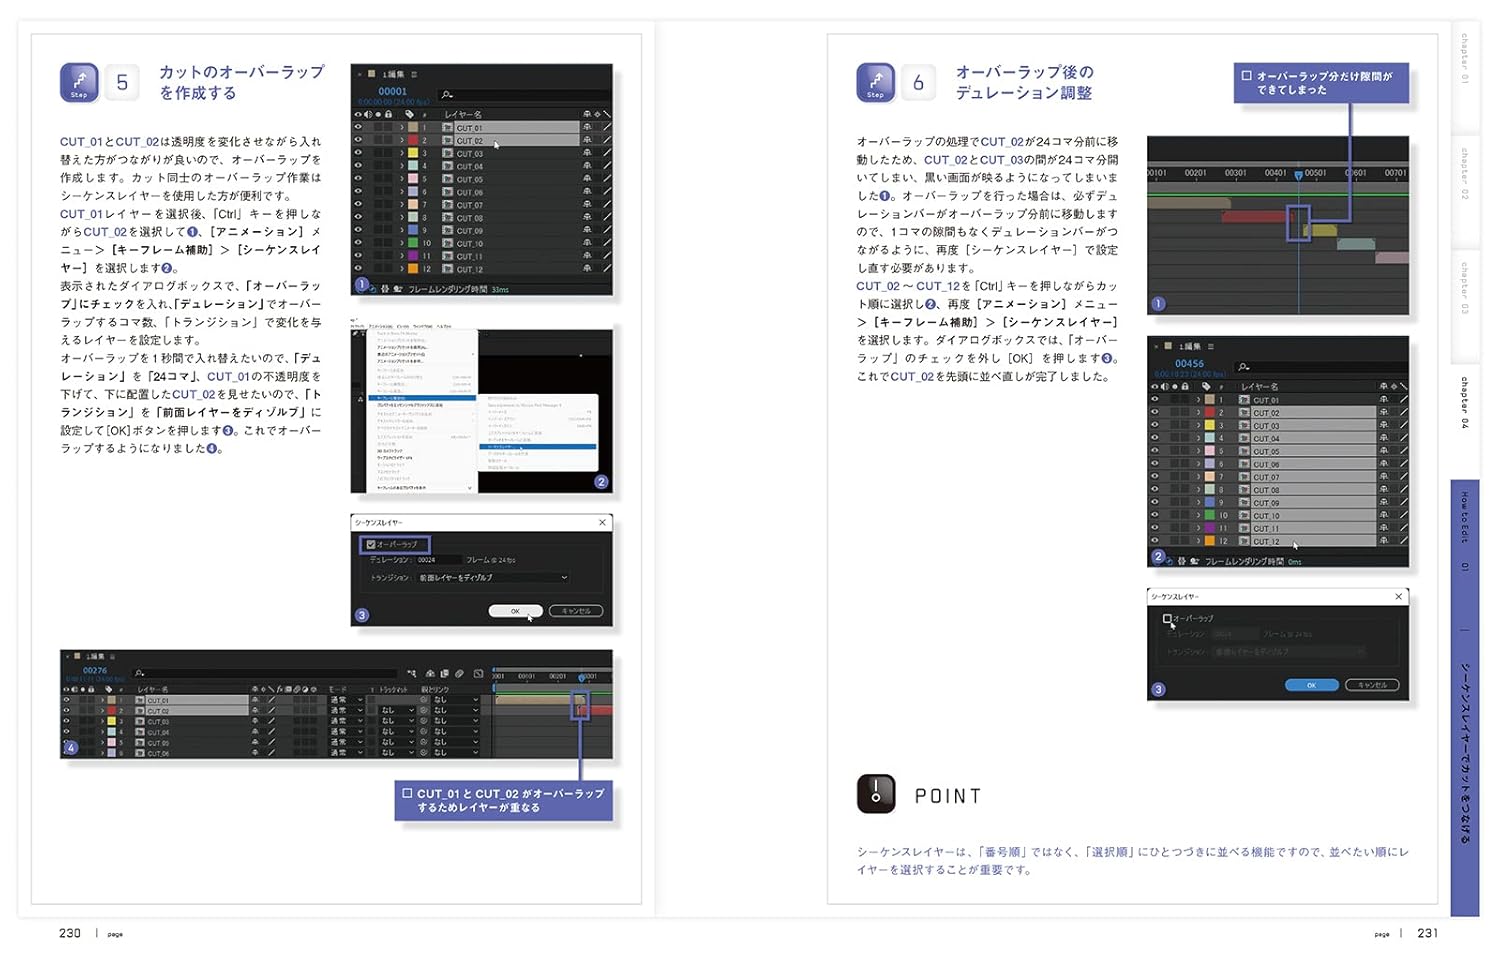Click panel menu icon beside 1編集 in 00001 panel
Viewport: 1500px width, 957px height.
(414, 74)
